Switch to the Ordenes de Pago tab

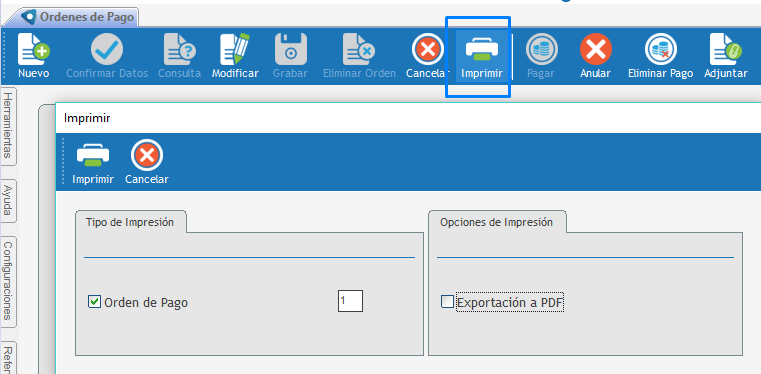[78, 17]
